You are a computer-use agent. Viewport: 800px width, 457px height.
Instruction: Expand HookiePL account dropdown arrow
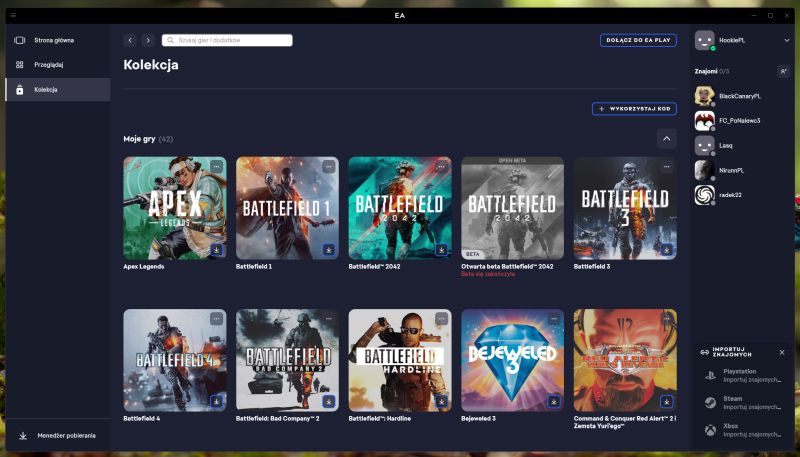coord(787,40)
